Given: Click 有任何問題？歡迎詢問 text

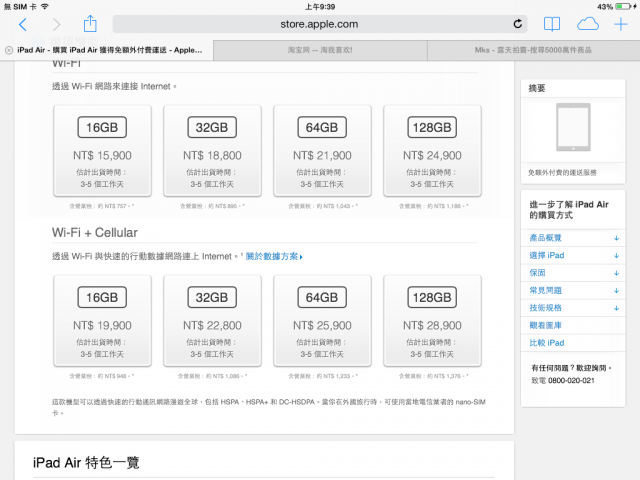Looking at the screenshot, I should pos(571,368).
